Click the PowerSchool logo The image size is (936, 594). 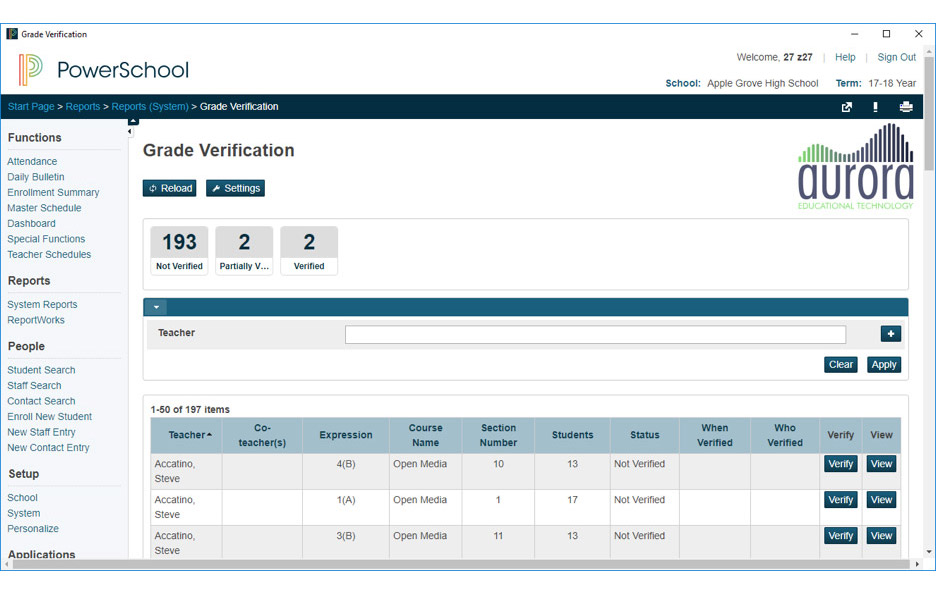[x=104, y=69]
